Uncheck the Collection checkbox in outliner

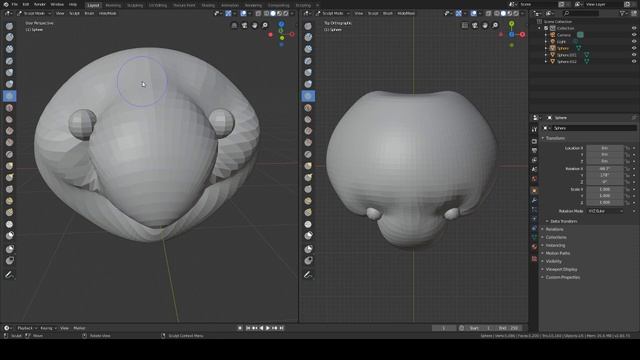click(546, 28)
